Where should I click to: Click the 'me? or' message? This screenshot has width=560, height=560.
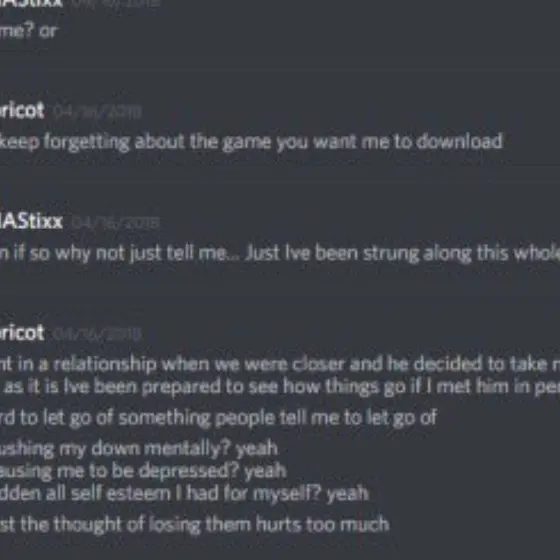(x=29, y=31)
